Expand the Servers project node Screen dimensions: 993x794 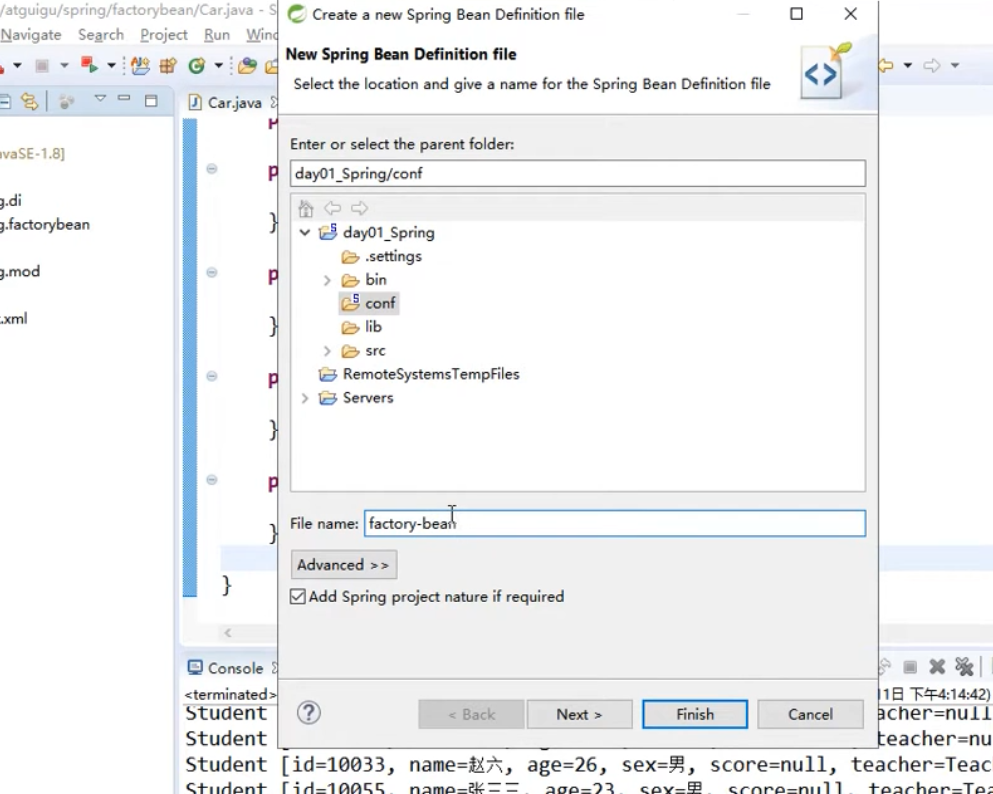pyautogui.click(x=305, y=398)
